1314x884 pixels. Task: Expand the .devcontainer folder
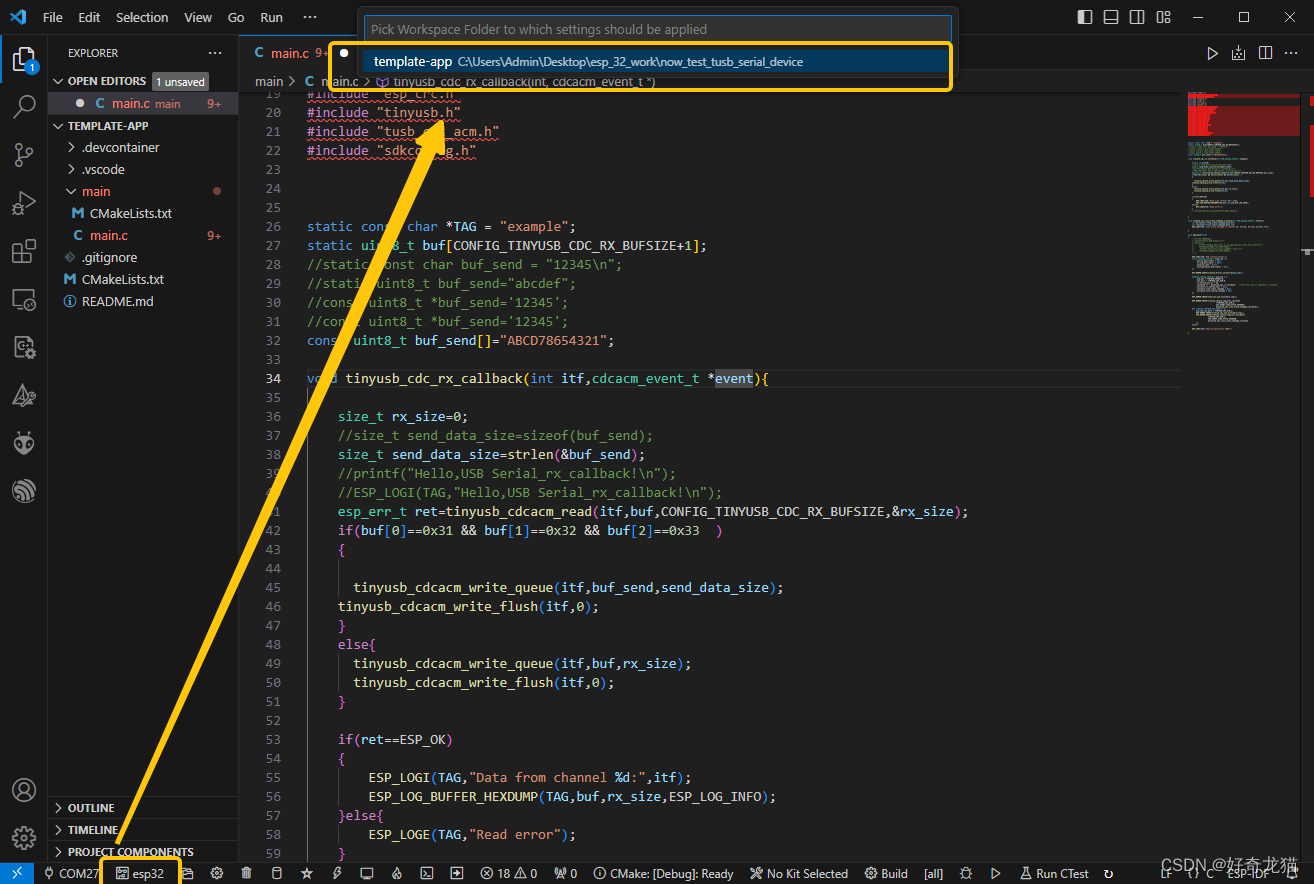pos(120,147)
